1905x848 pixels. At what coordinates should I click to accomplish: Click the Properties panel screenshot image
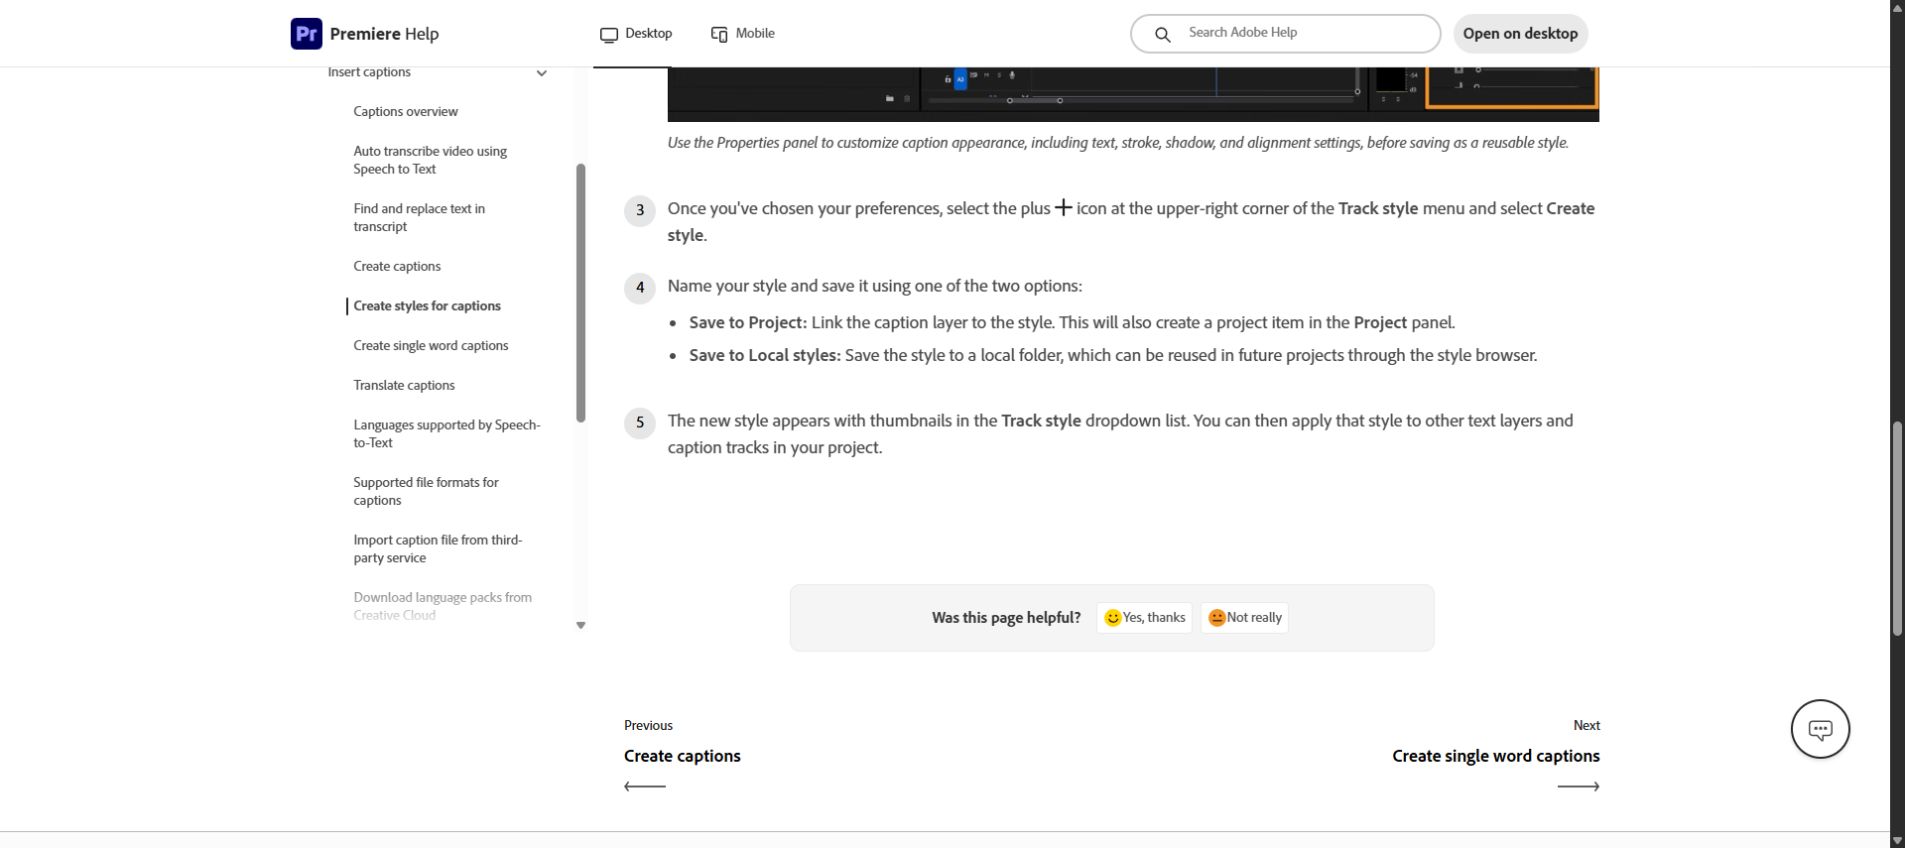point(1133,95)
